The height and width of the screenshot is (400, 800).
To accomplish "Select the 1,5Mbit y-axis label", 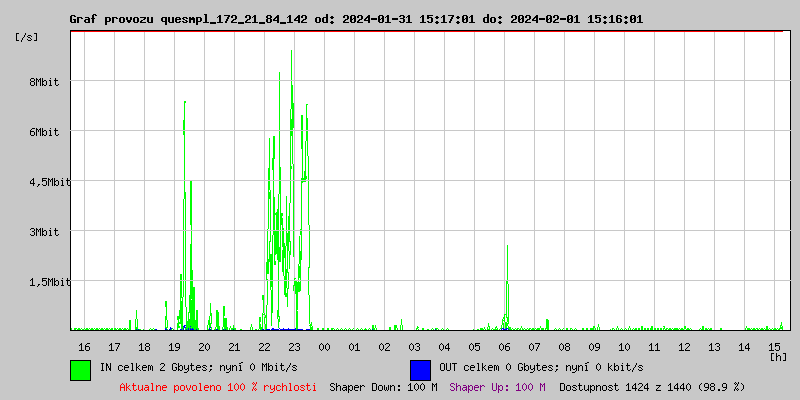I will pos(47,282).
